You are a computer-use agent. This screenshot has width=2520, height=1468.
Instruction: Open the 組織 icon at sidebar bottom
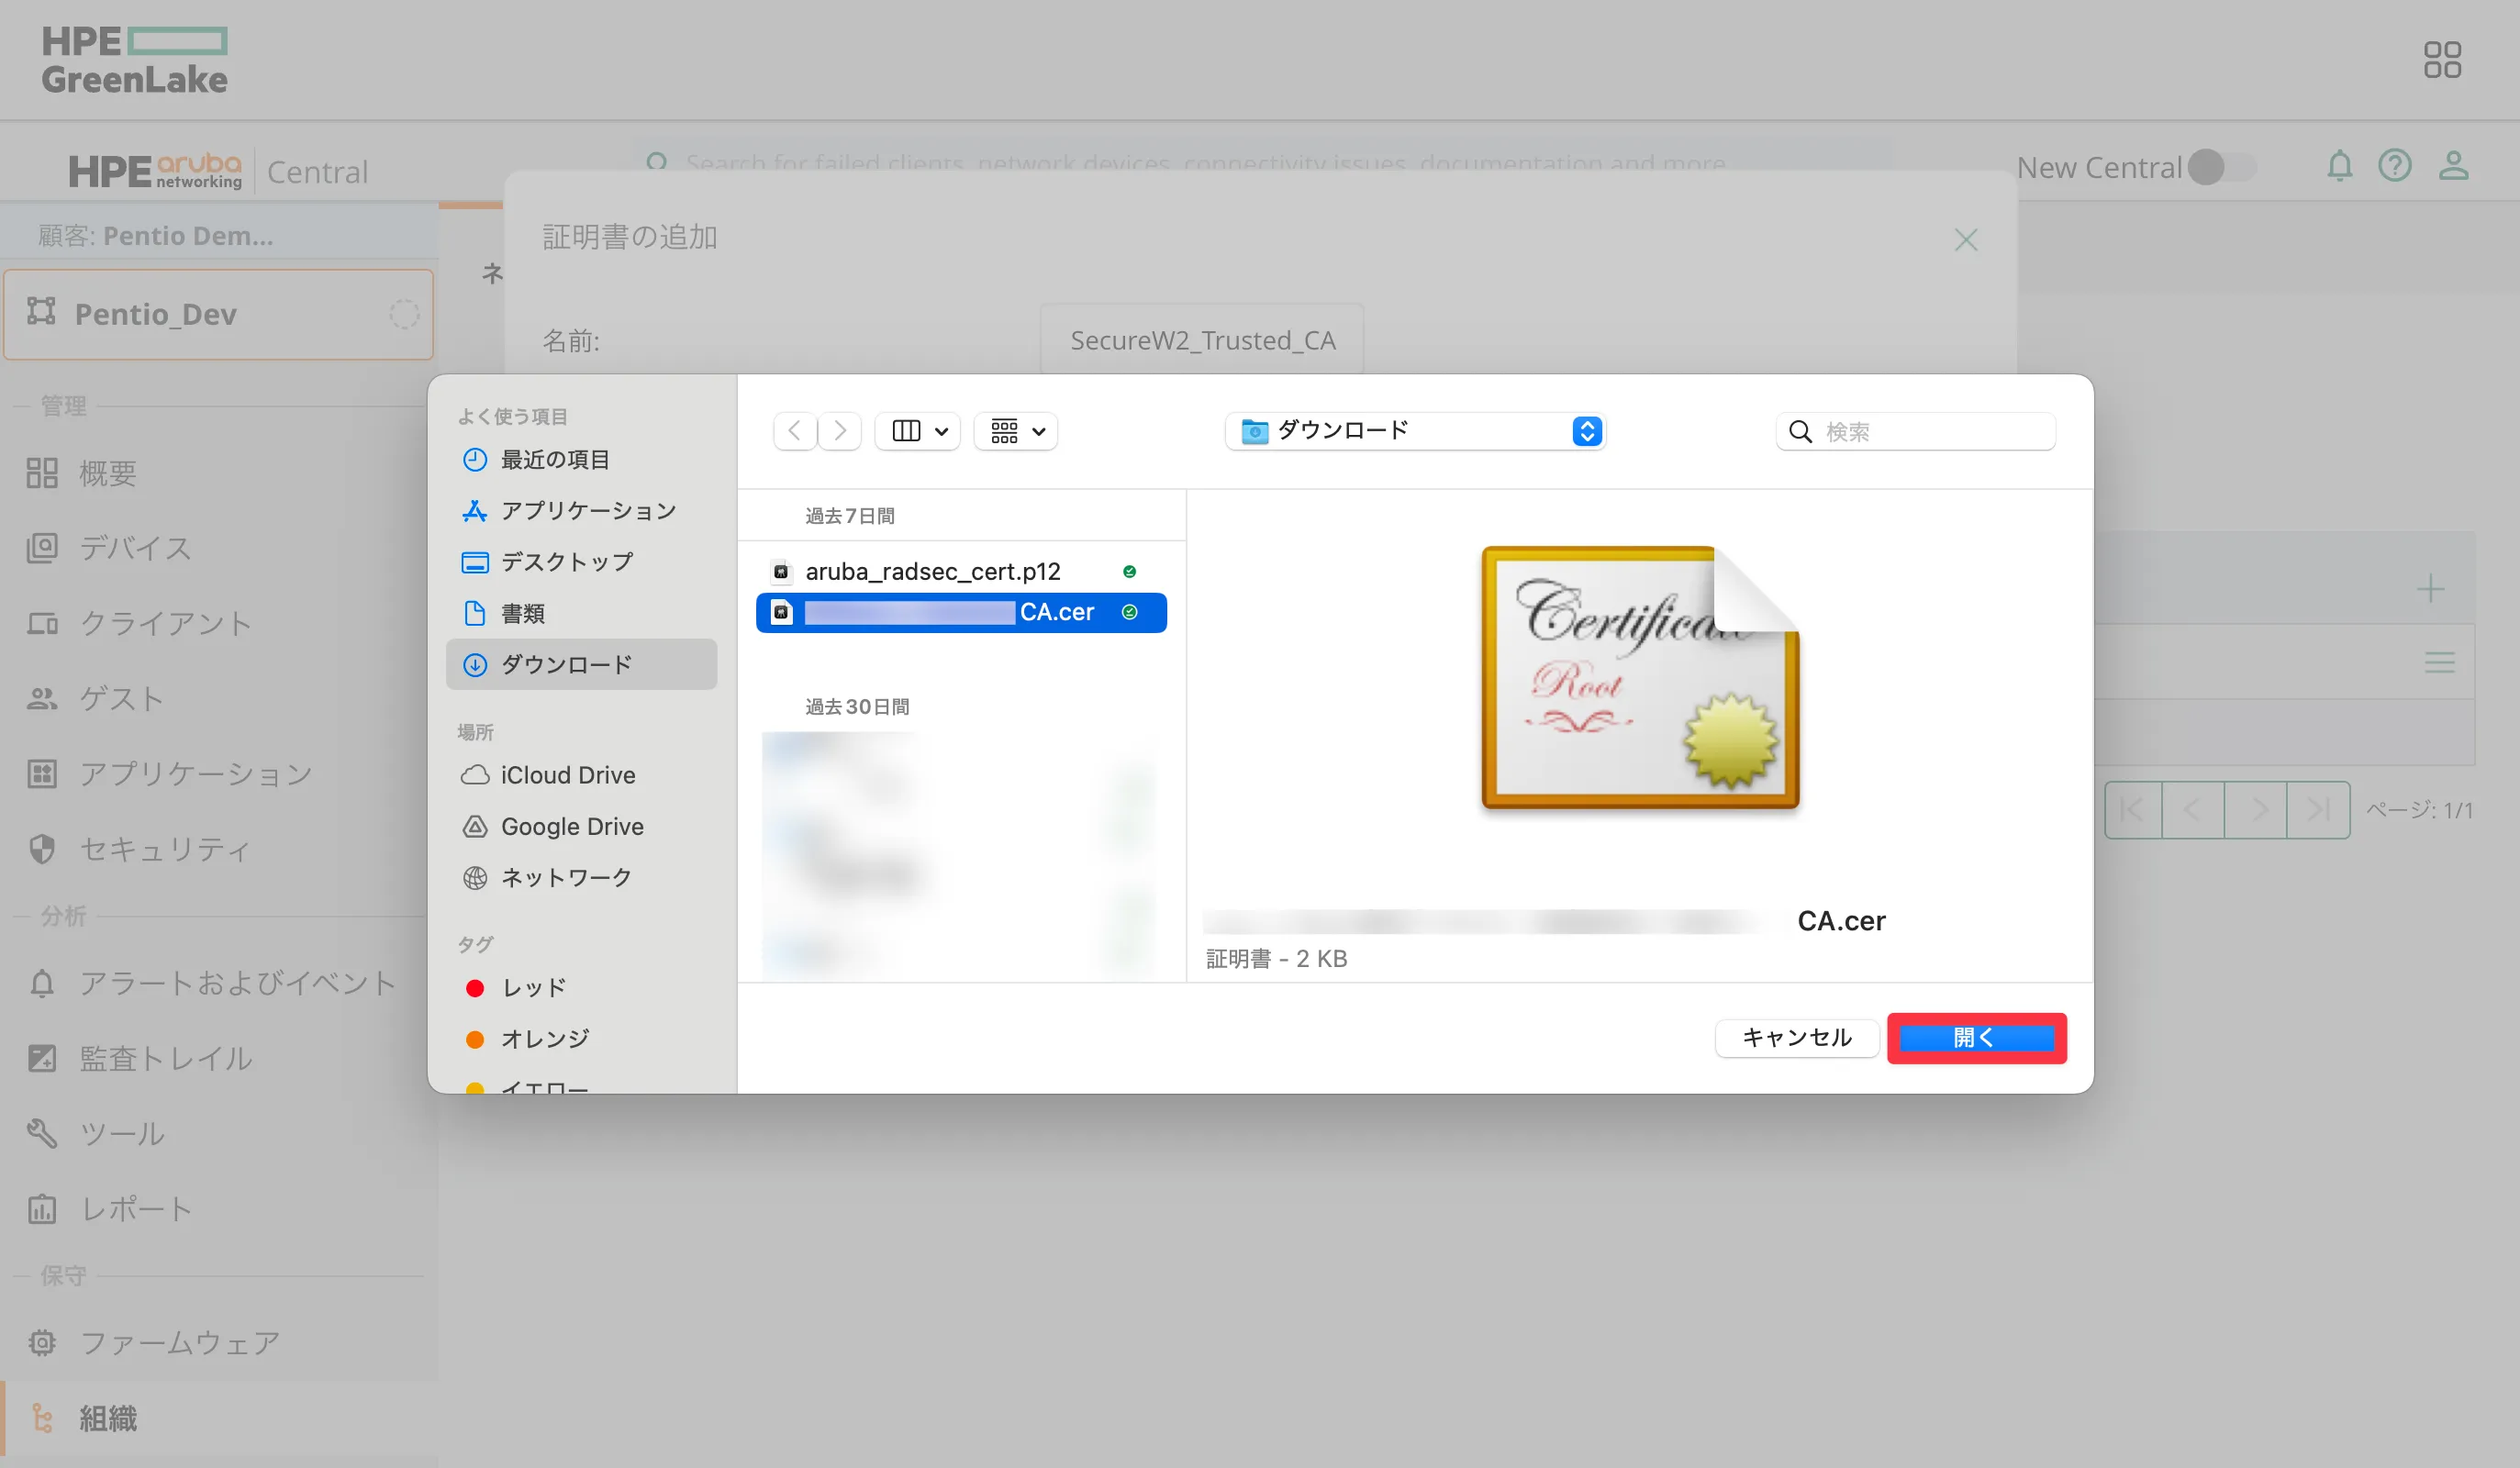click(x=41, y=1418)
